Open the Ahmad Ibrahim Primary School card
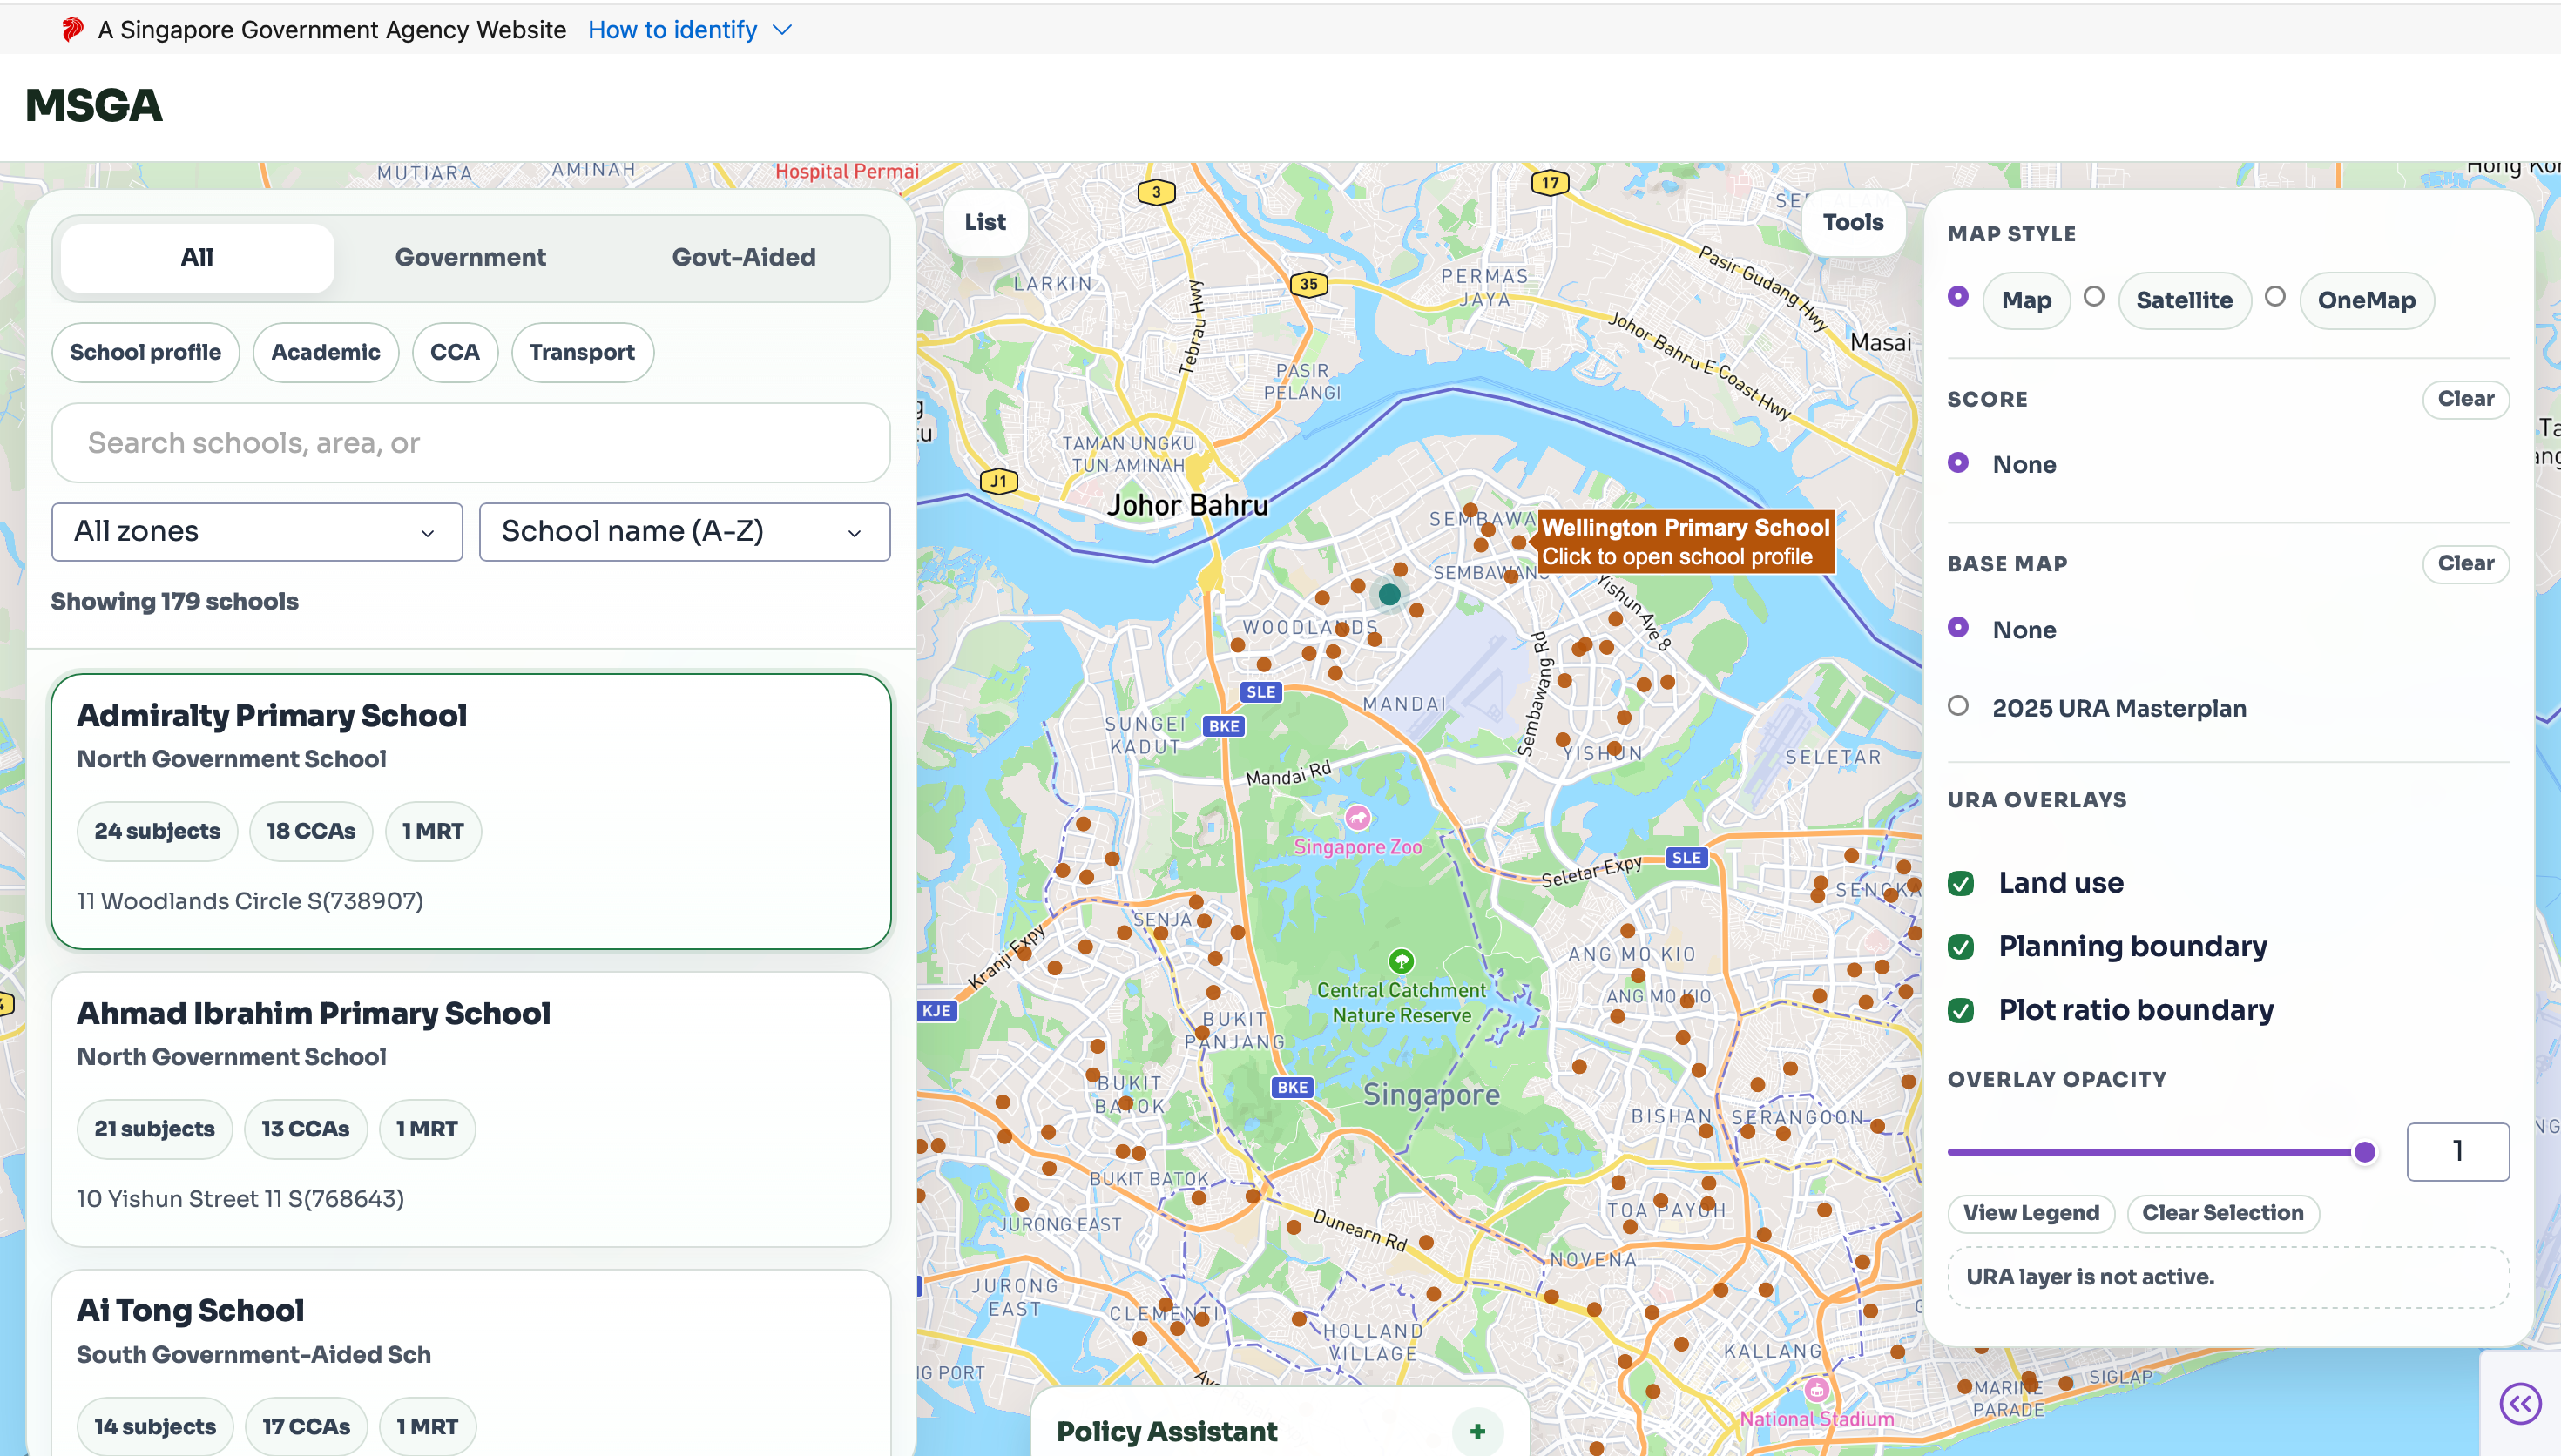 [x=471, y=1109]
